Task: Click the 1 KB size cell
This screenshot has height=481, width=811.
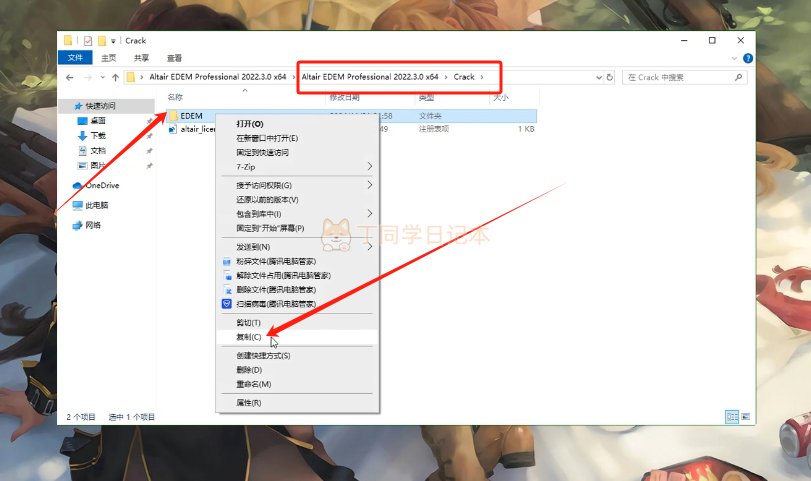Action: tap(526, 129)
